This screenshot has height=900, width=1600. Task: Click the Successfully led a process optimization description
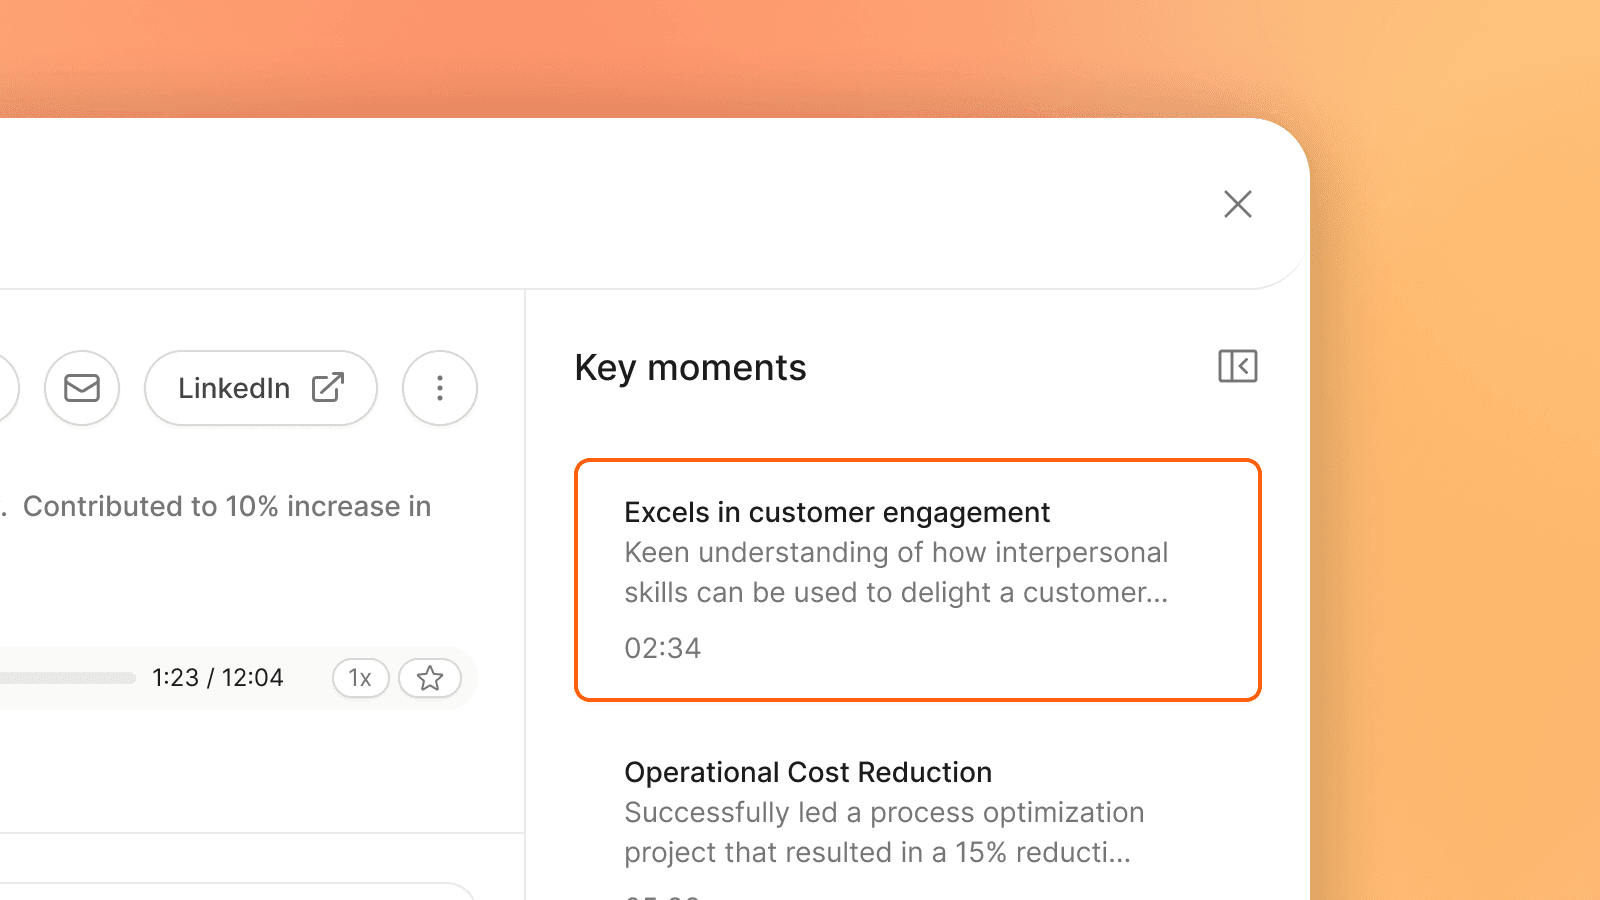(884, 832)
